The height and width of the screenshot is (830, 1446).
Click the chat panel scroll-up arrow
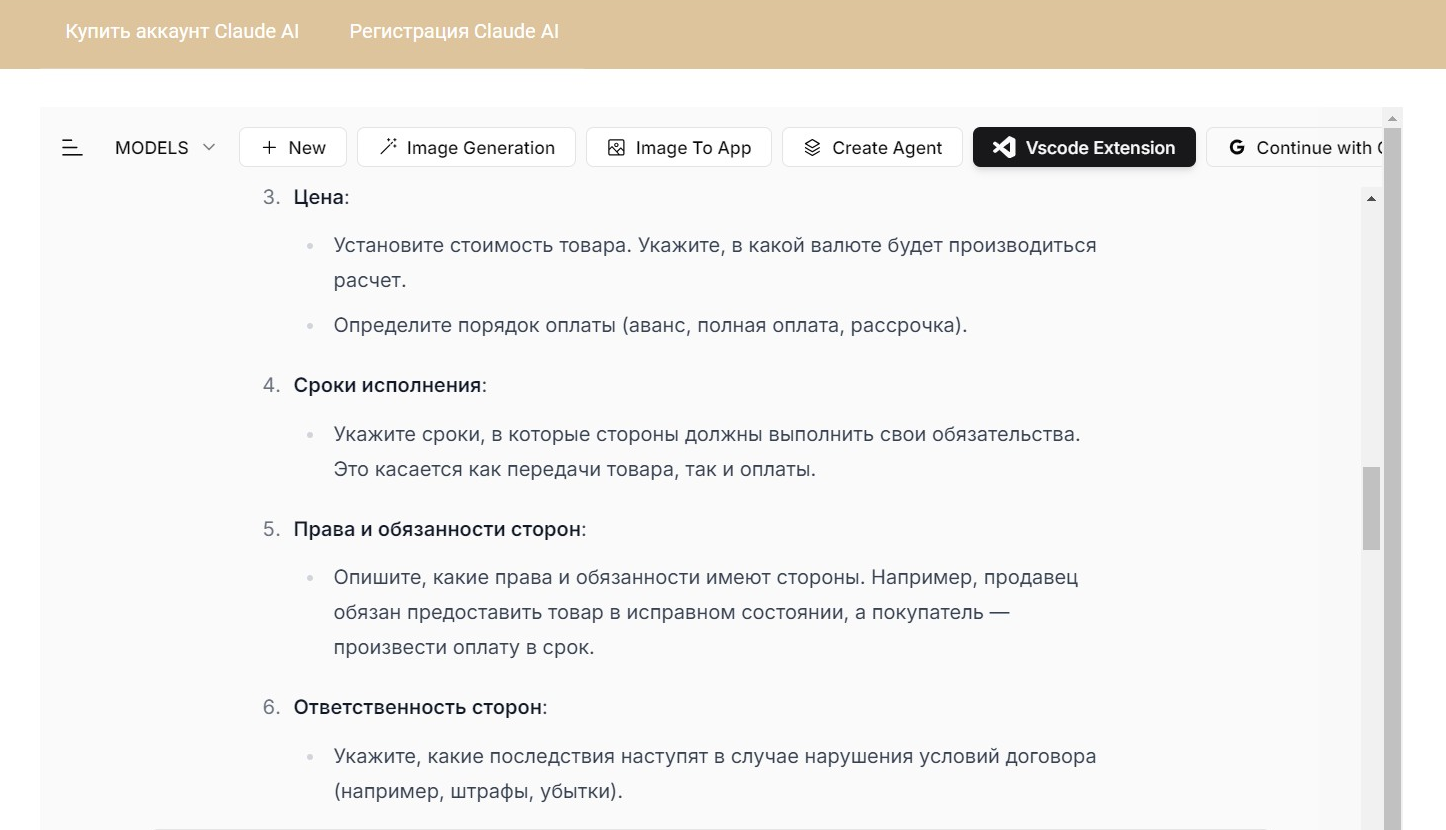point(1371,199)
